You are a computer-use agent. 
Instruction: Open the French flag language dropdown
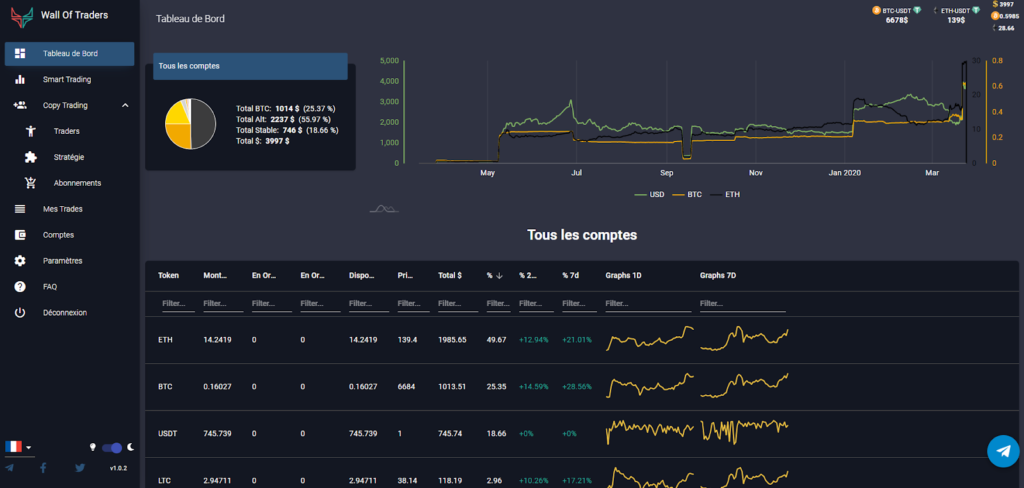[x=18, y=446]
